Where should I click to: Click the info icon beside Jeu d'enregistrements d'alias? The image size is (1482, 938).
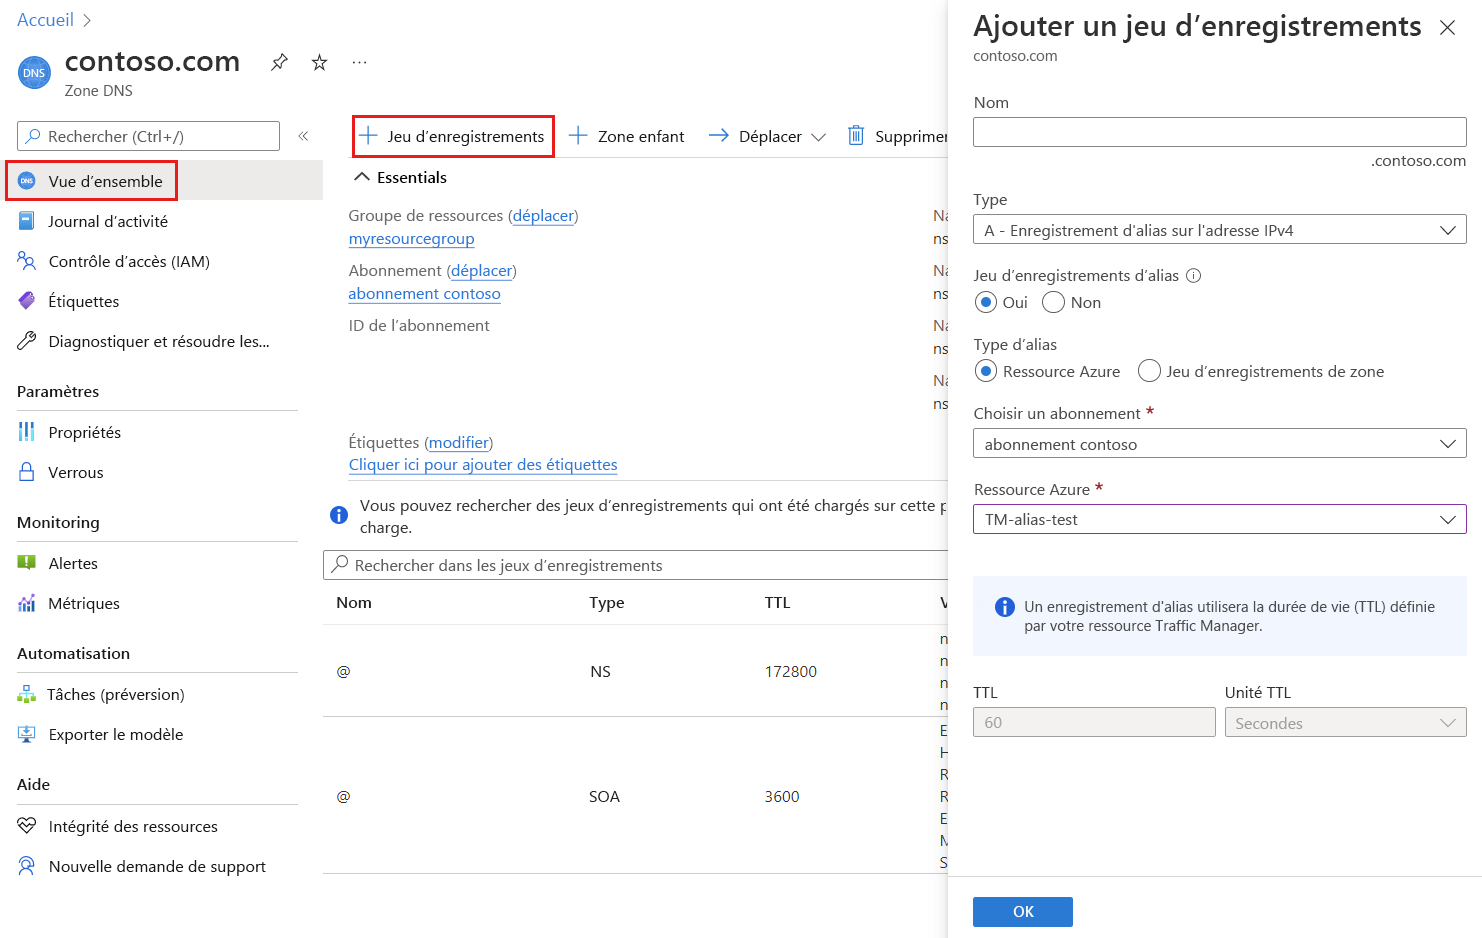(x=1193, y=276)
